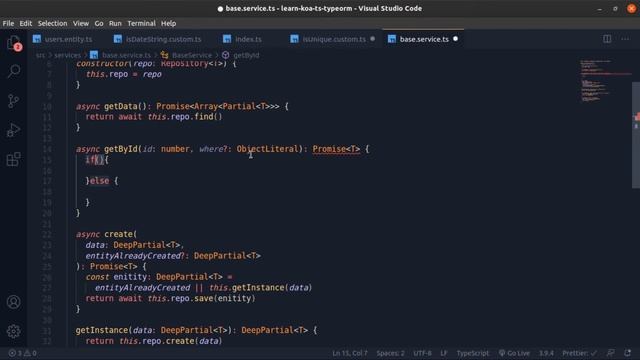Open the File menu
Viewport: 640px width, 360px height.
(x=8, y=23)
